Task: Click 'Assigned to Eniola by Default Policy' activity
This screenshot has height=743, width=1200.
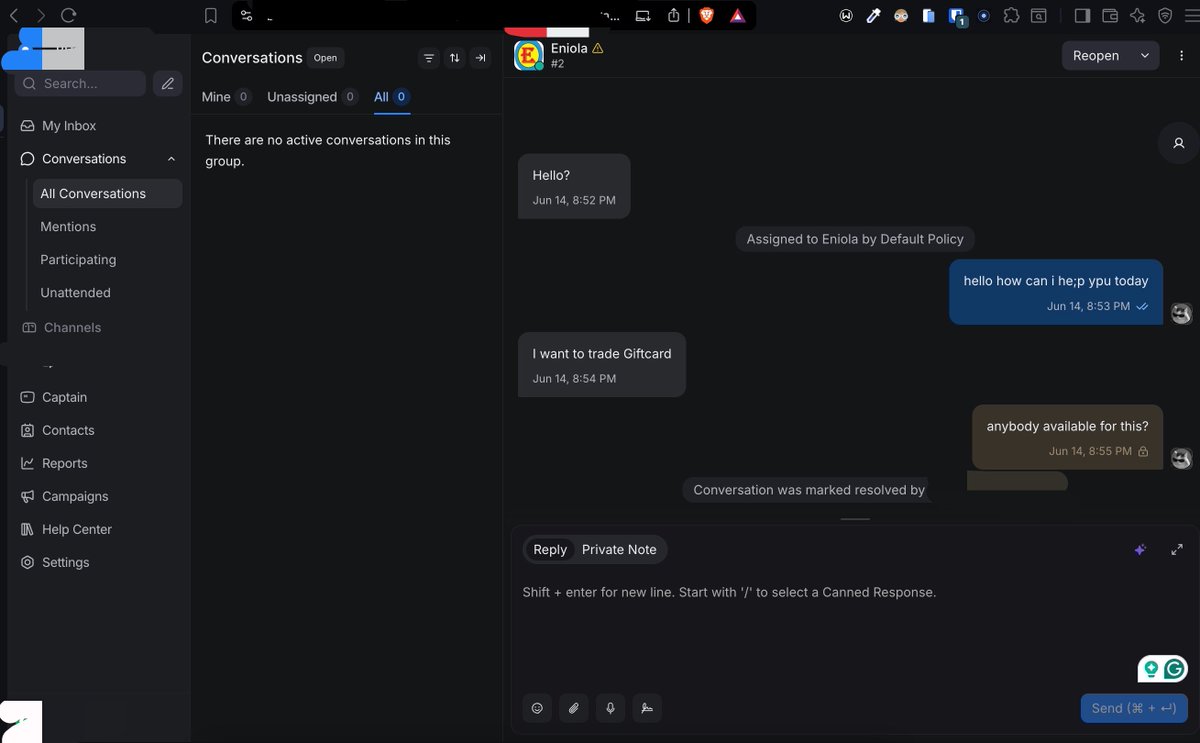Action: click(x=855, y=239)
